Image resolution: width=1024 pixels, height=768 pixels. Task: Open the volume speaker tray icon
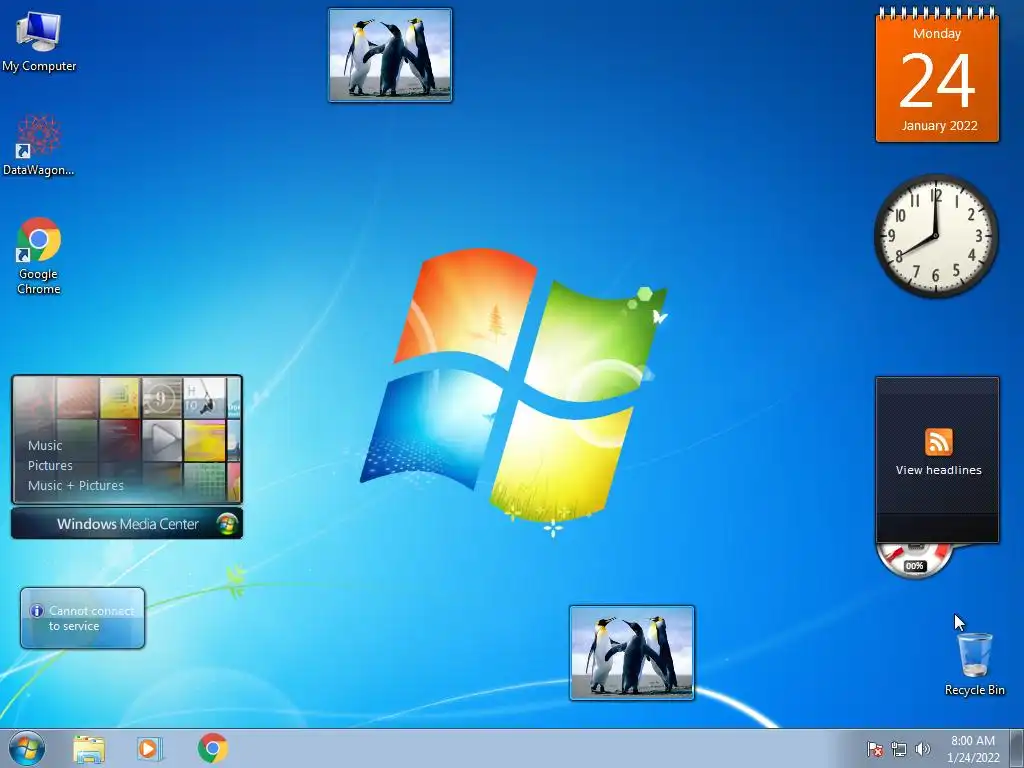pyautogui.click(x=922, y=749)
